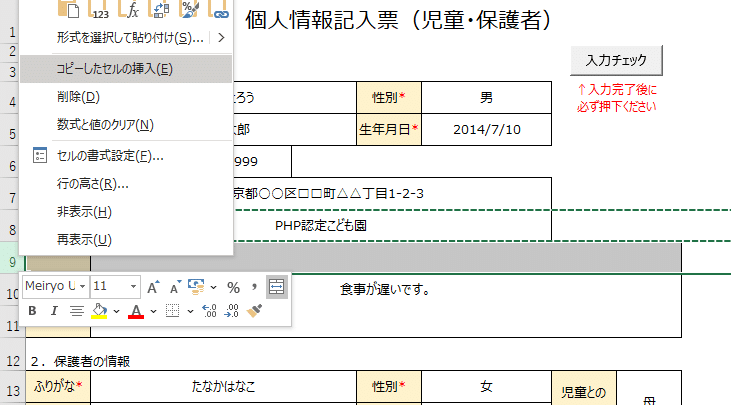This screenshot has height=405, width=731.
Task: Open the font size dropdown arrow
Action: tap(133, 286)
